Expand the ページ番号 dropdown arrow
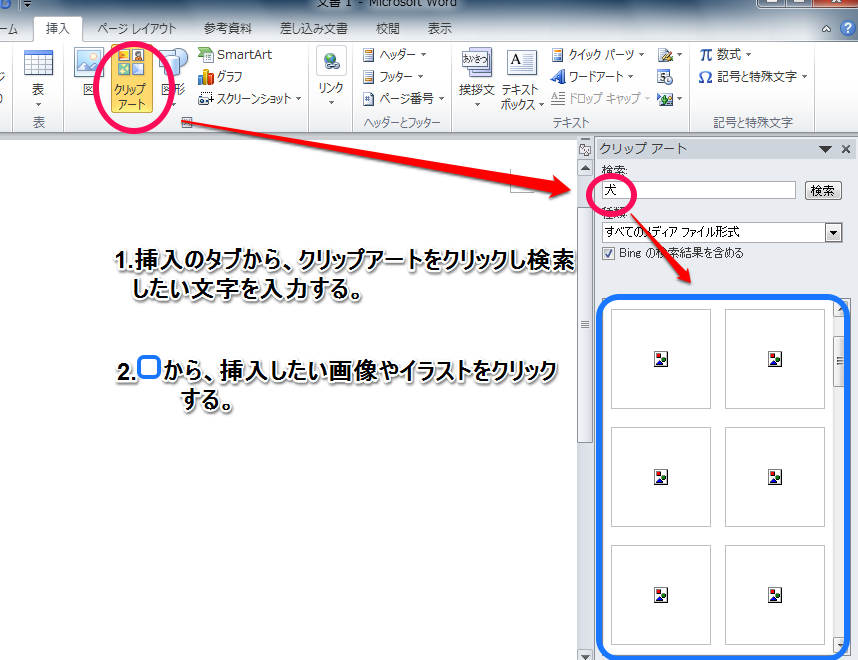The height and width of the screenshot is (660, 858). 441,99
